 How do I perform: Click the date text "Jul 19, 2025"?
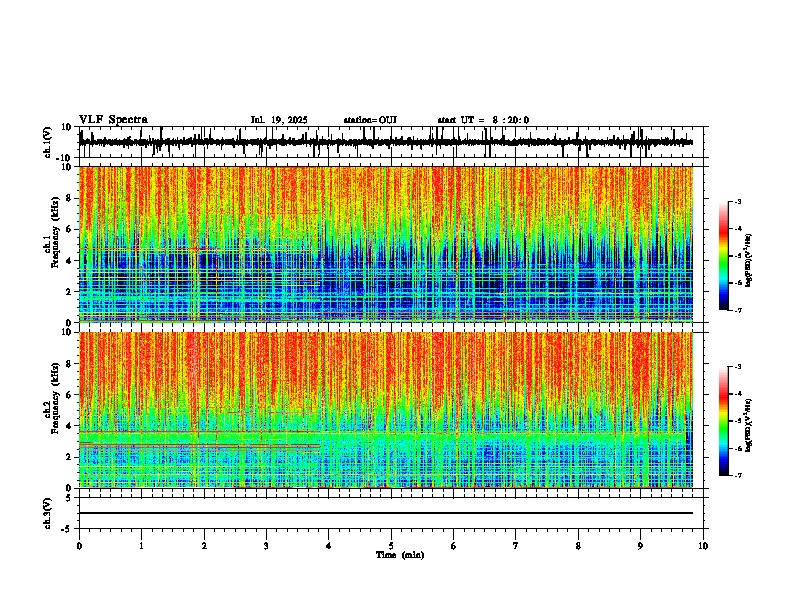coord(279,120)
